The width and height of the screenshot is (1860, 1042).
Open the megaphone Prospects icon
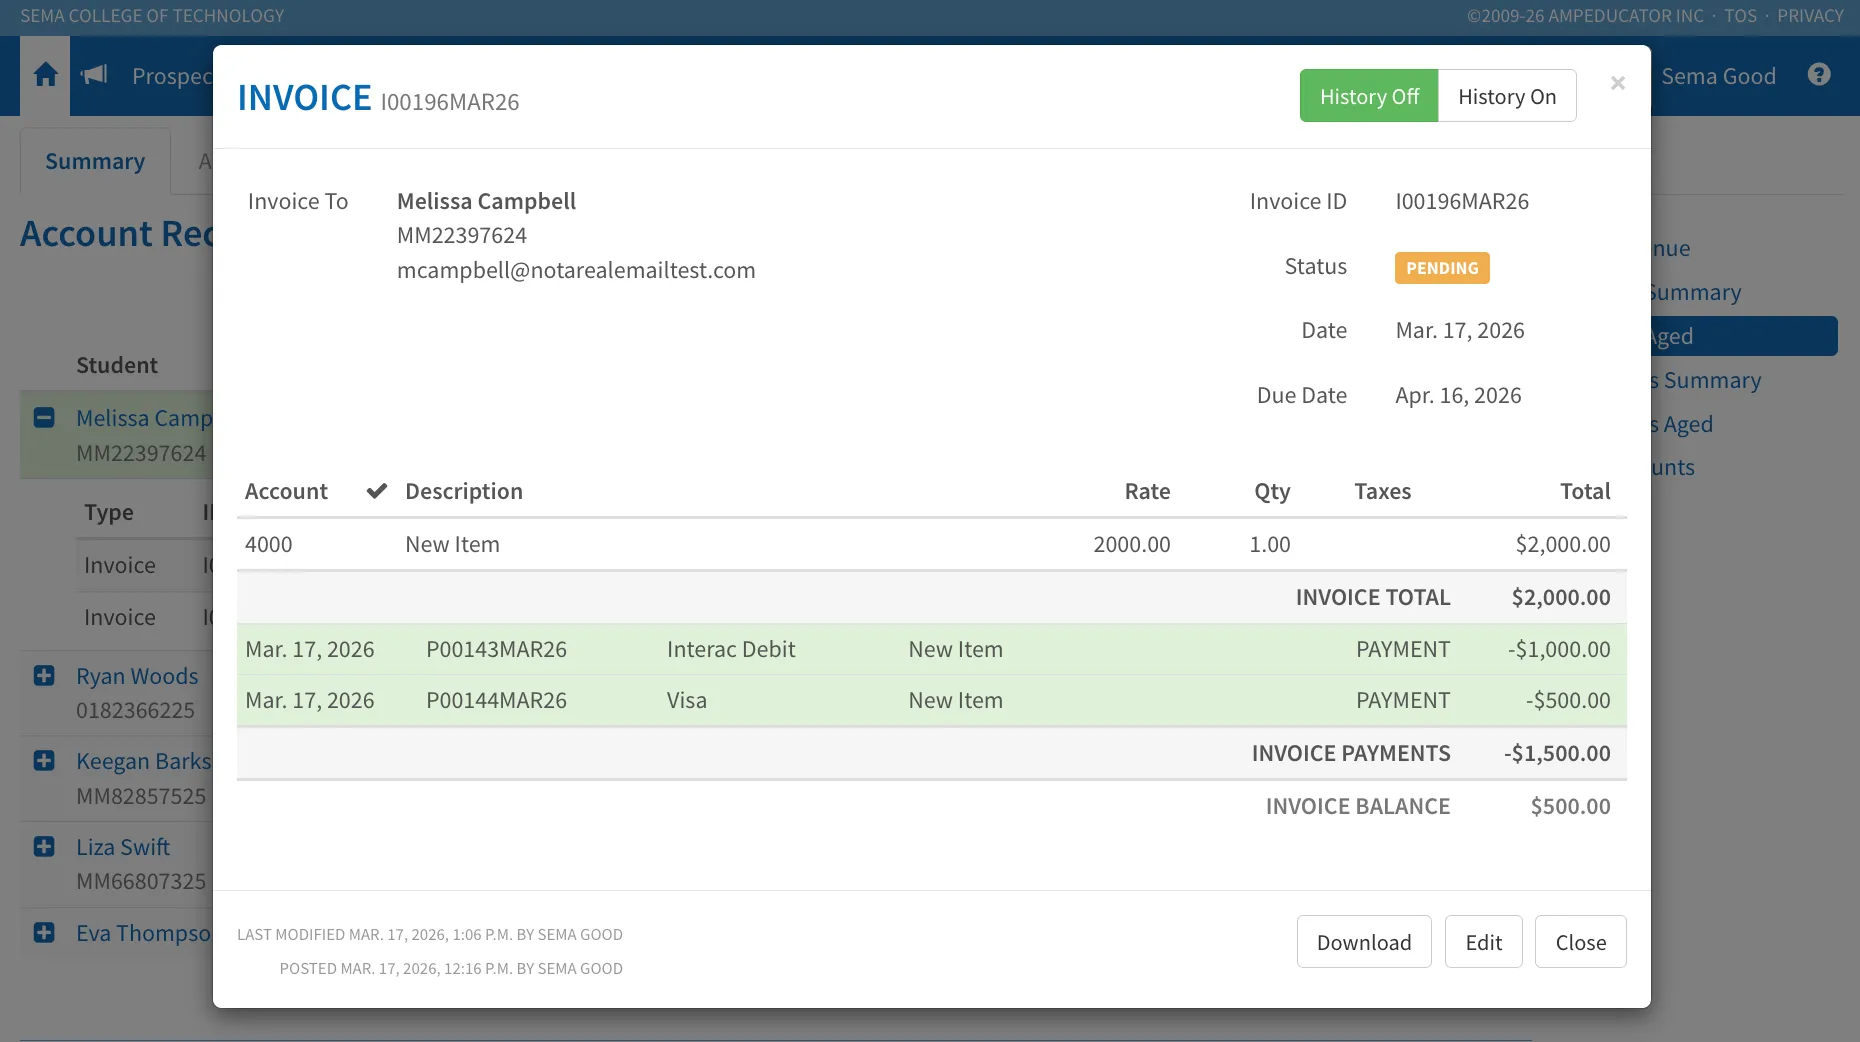click(95, 75)
